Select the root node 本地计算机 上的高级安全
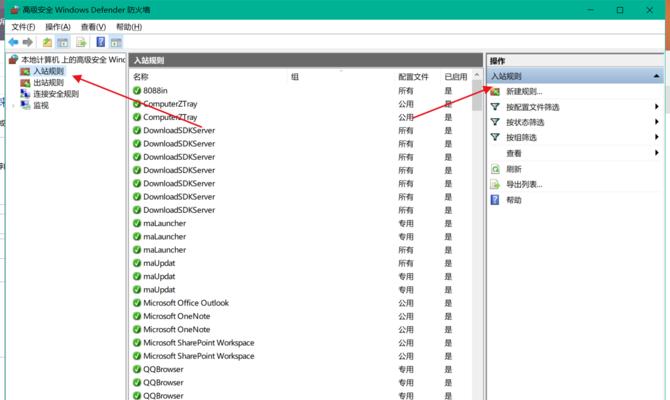This screenshot has width=670, height=400. pos(73,59)
